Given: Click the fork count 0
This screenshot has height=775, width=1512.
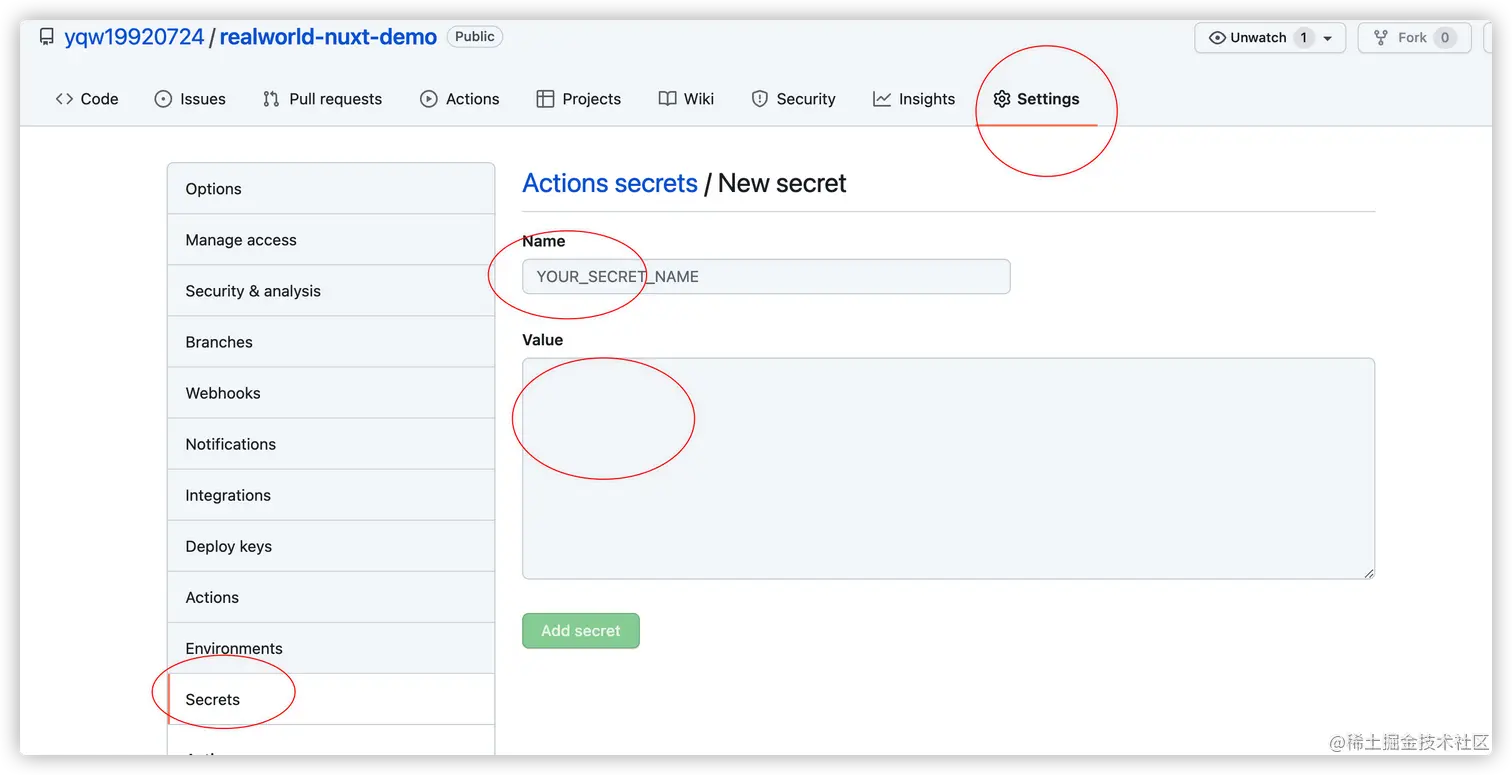Looking at the screenshot, I should pos(1444,38).
